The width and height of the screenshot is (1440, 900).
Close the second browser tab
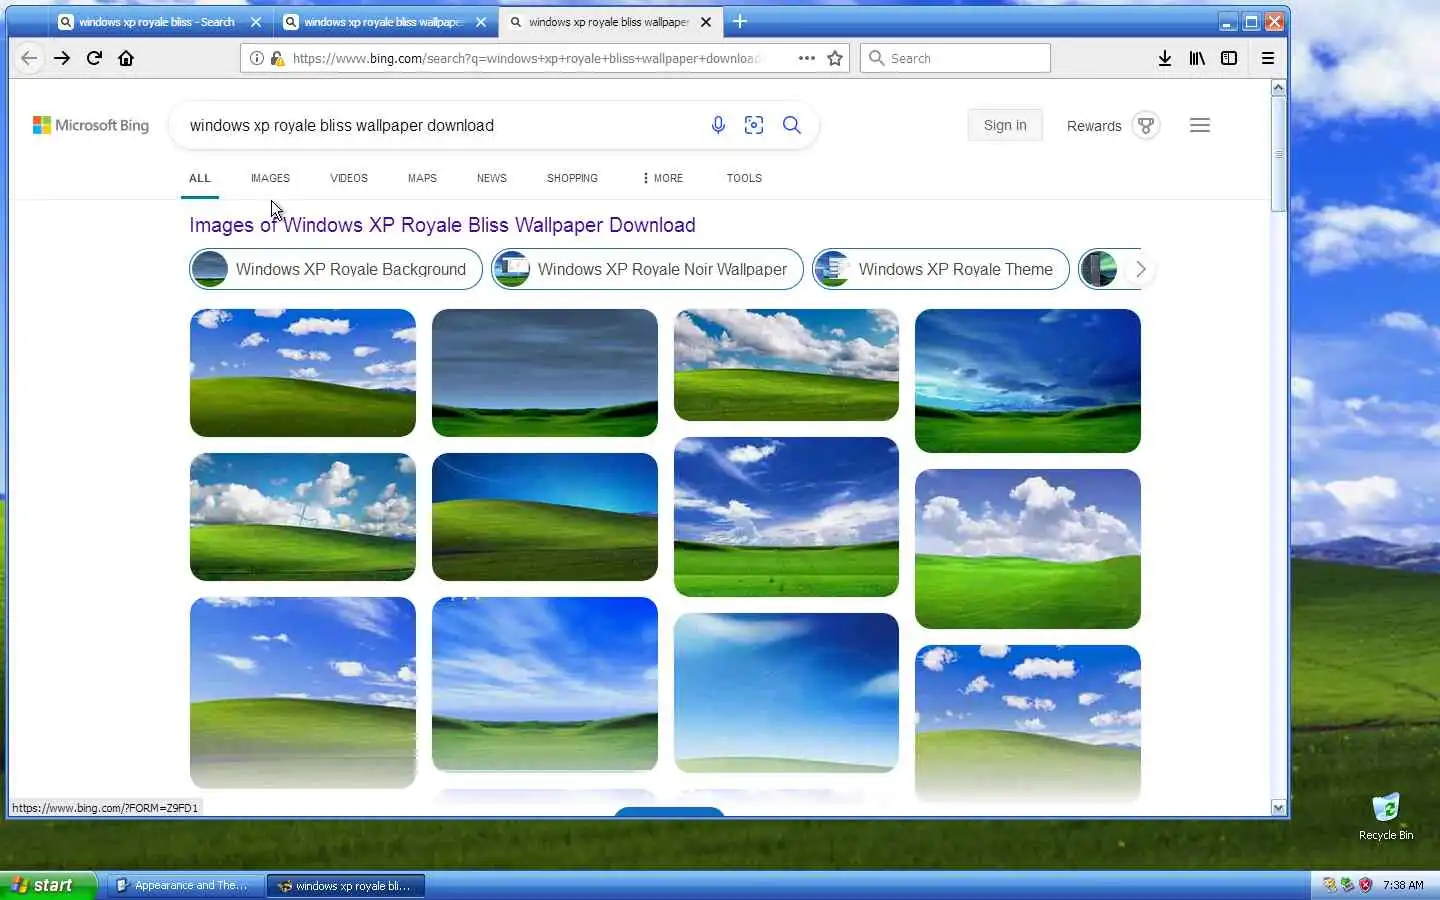point(481,22)
